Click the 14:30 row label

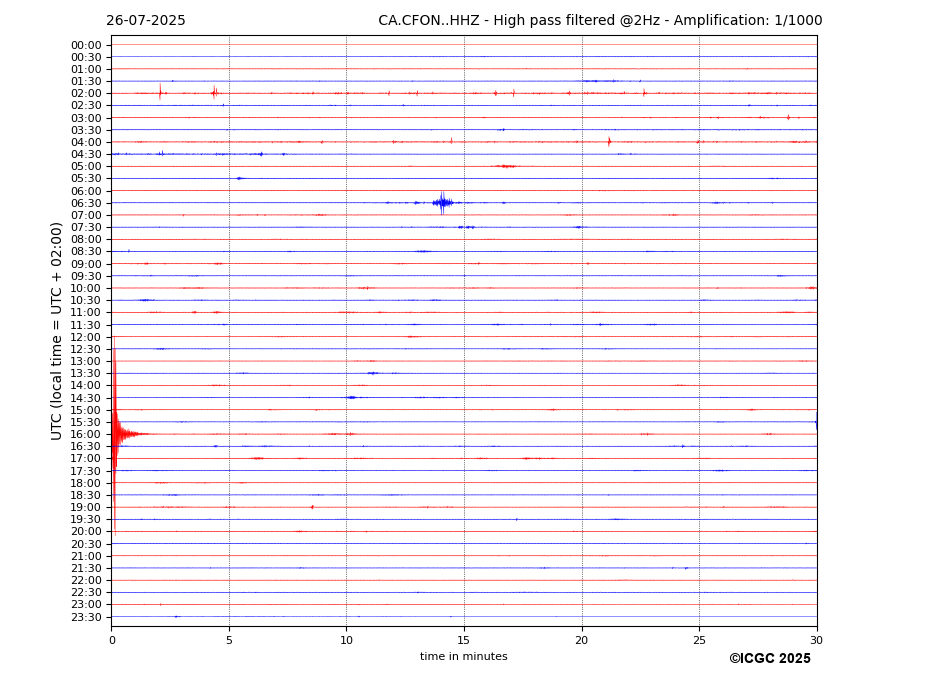86,398
